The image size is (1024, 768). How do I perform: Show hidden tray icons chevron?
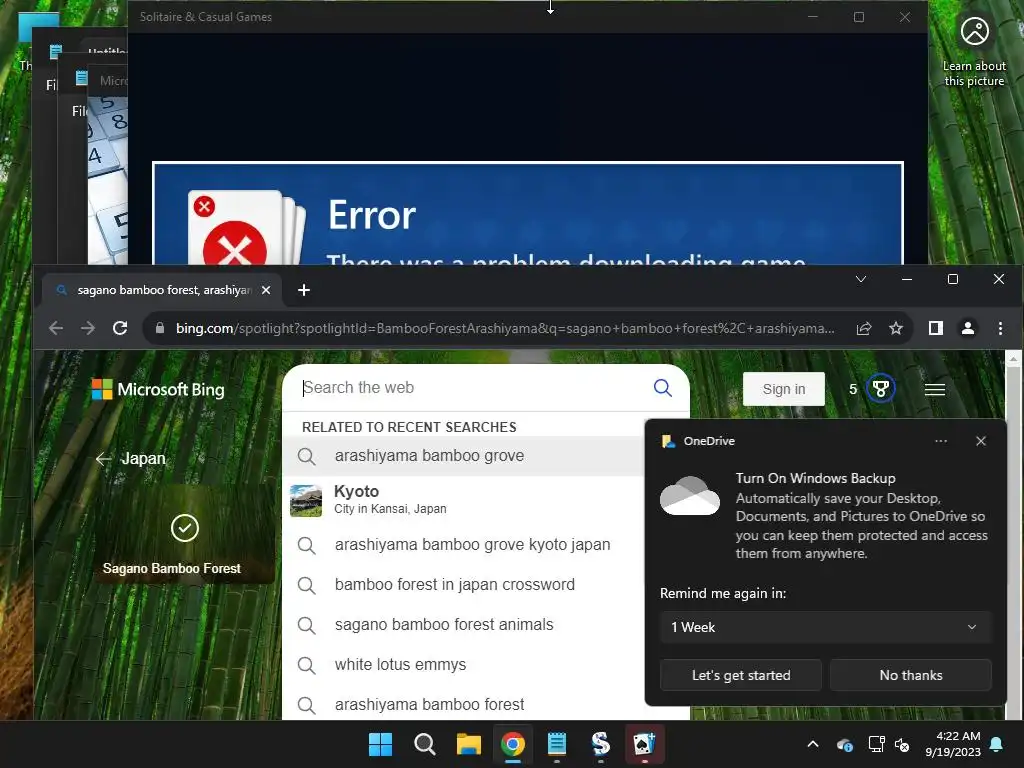tap(813, 744)
